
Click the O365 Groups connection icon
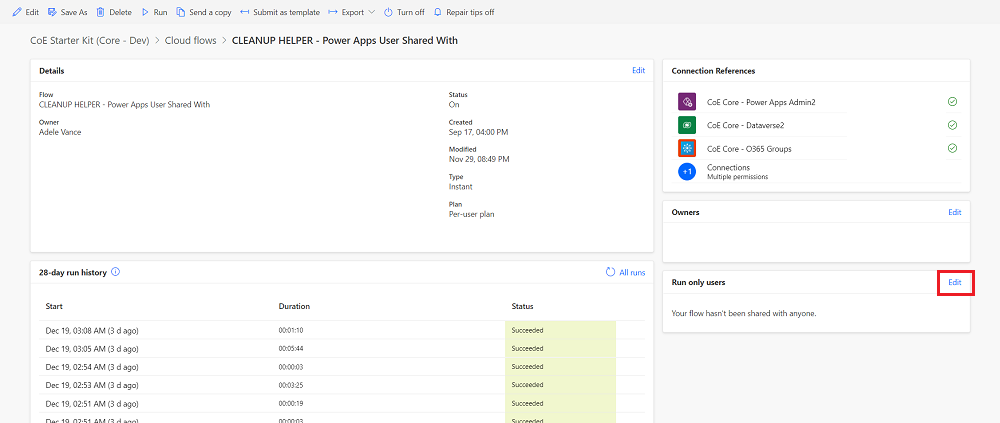pos(686,148)
